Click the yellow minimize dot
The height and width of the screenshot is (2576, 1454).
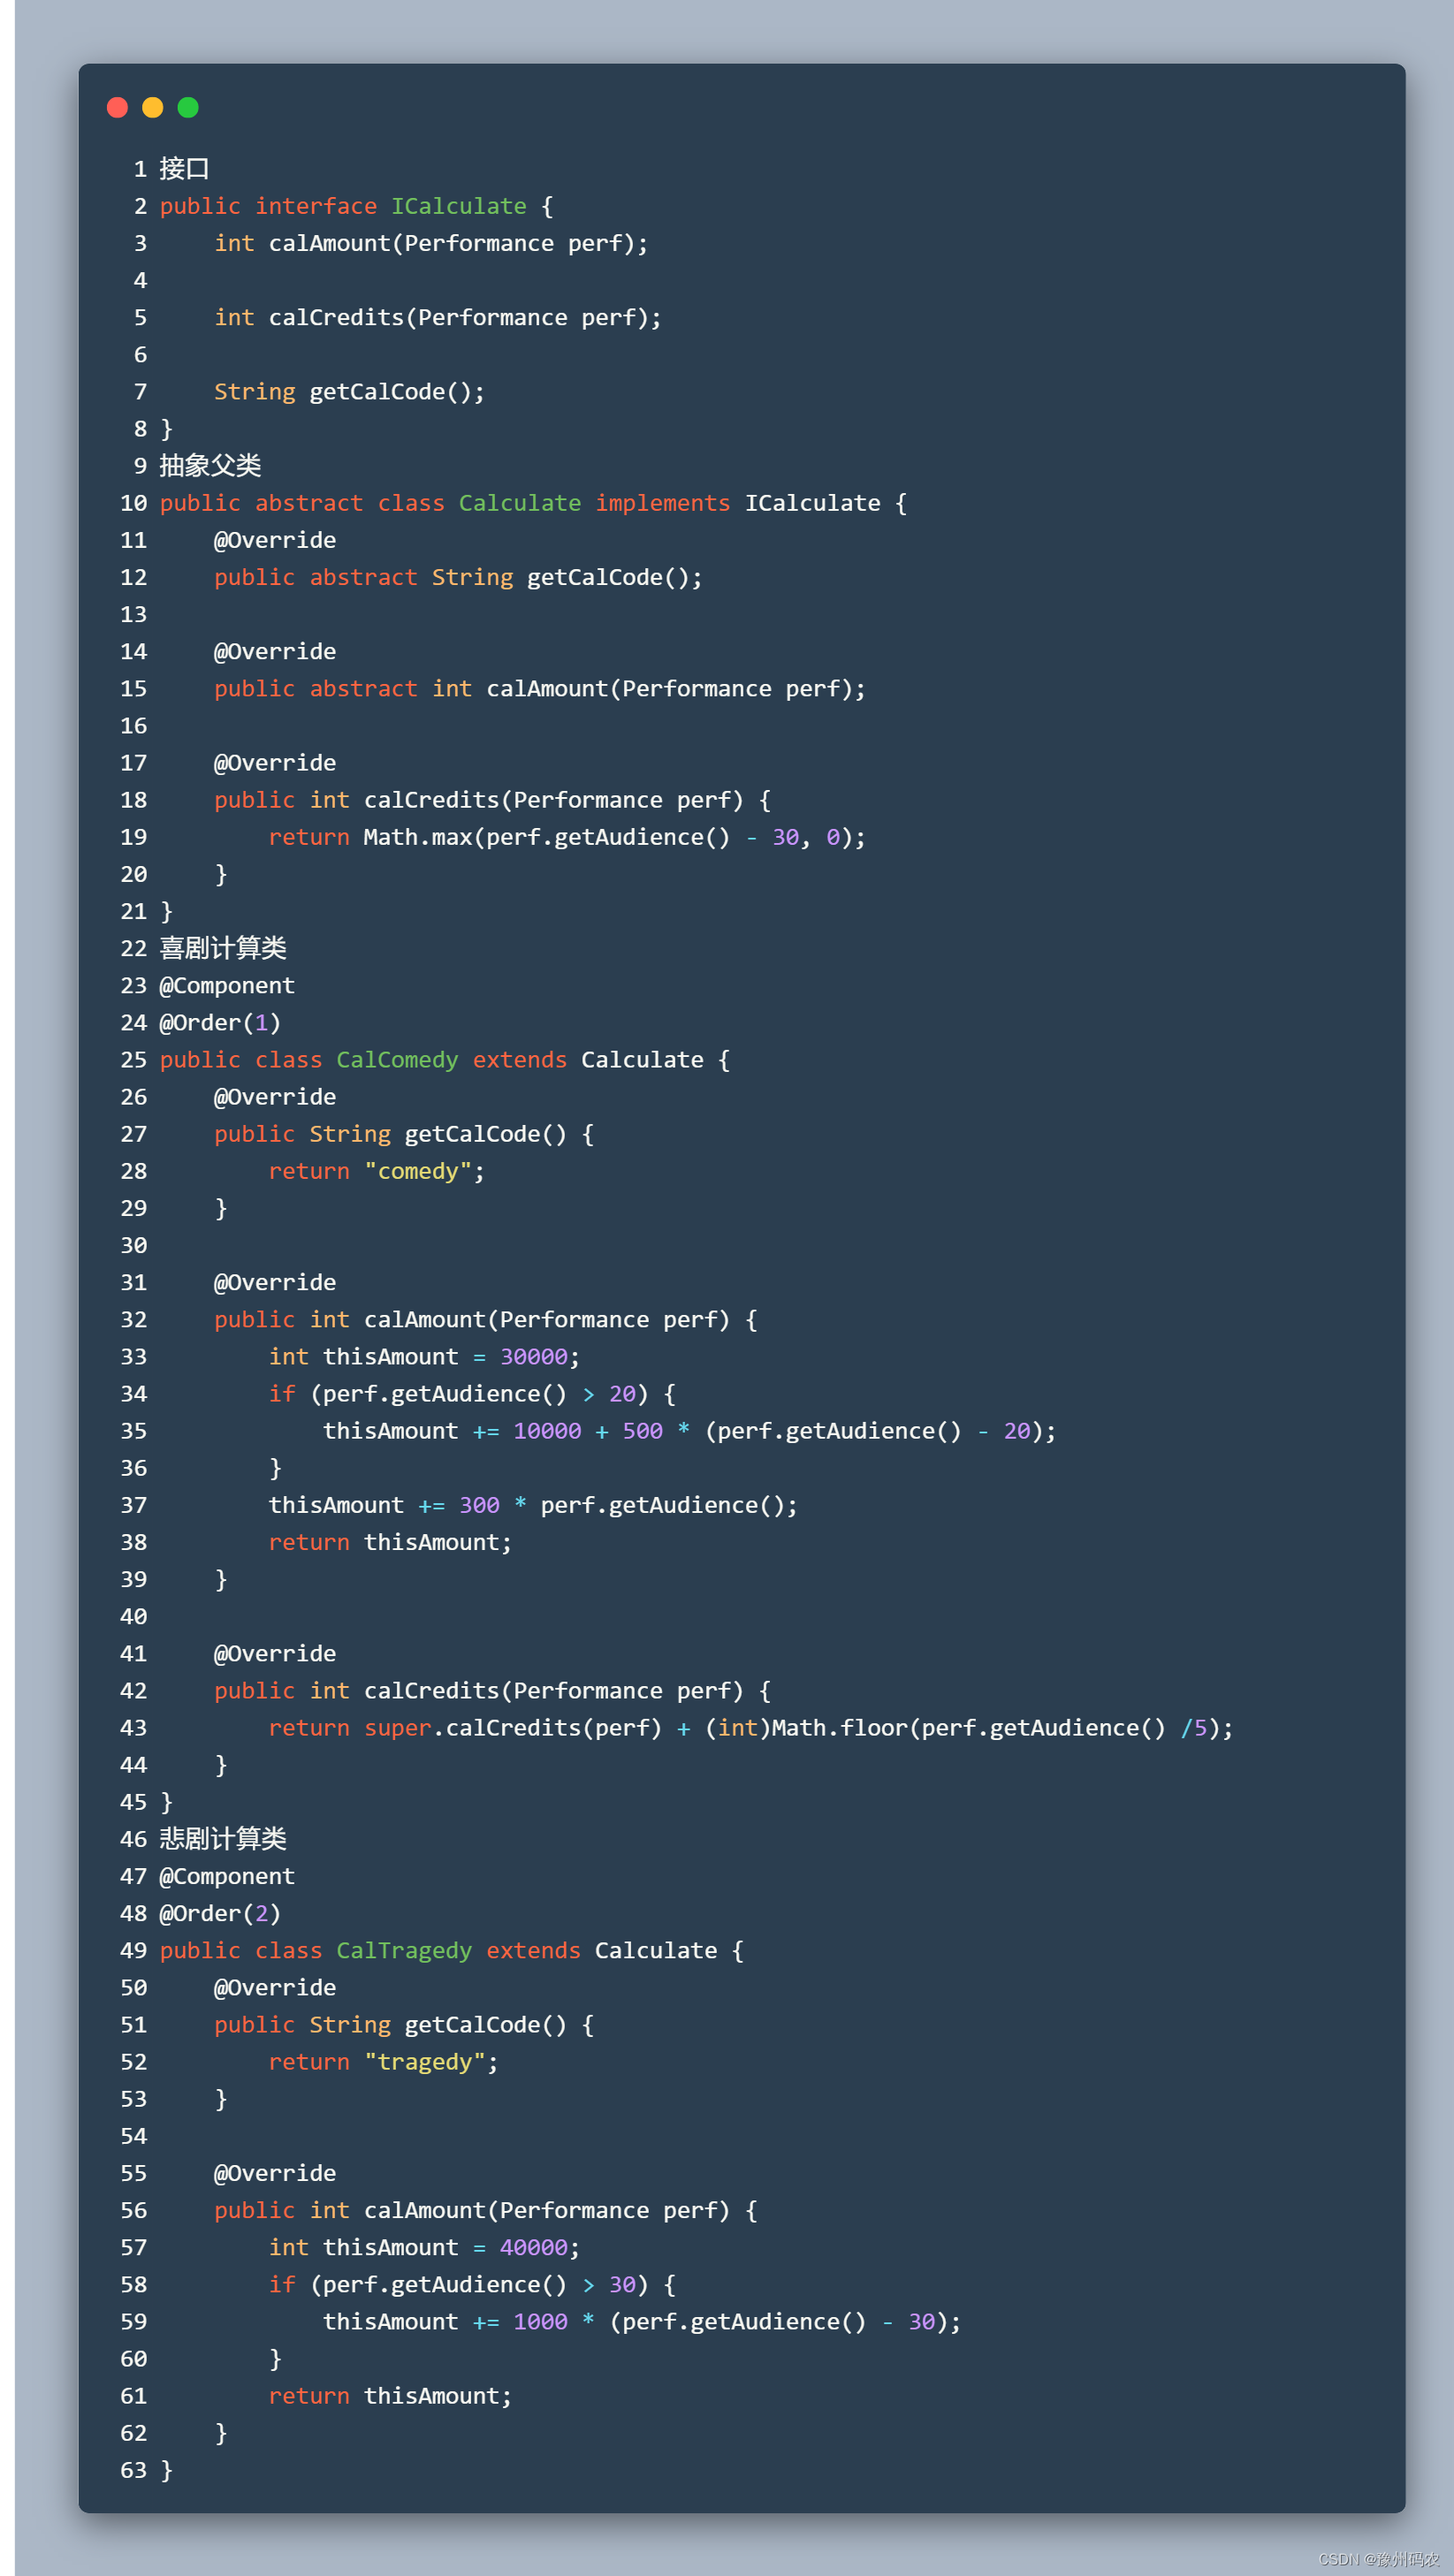pos(153,107)
